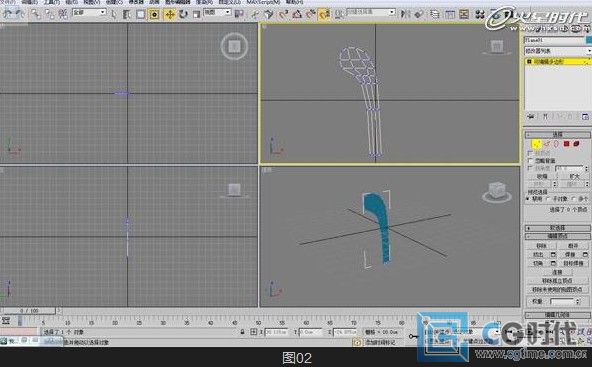Select Element sub-object level icon
The image size is (592, 367).
(577, 144)
